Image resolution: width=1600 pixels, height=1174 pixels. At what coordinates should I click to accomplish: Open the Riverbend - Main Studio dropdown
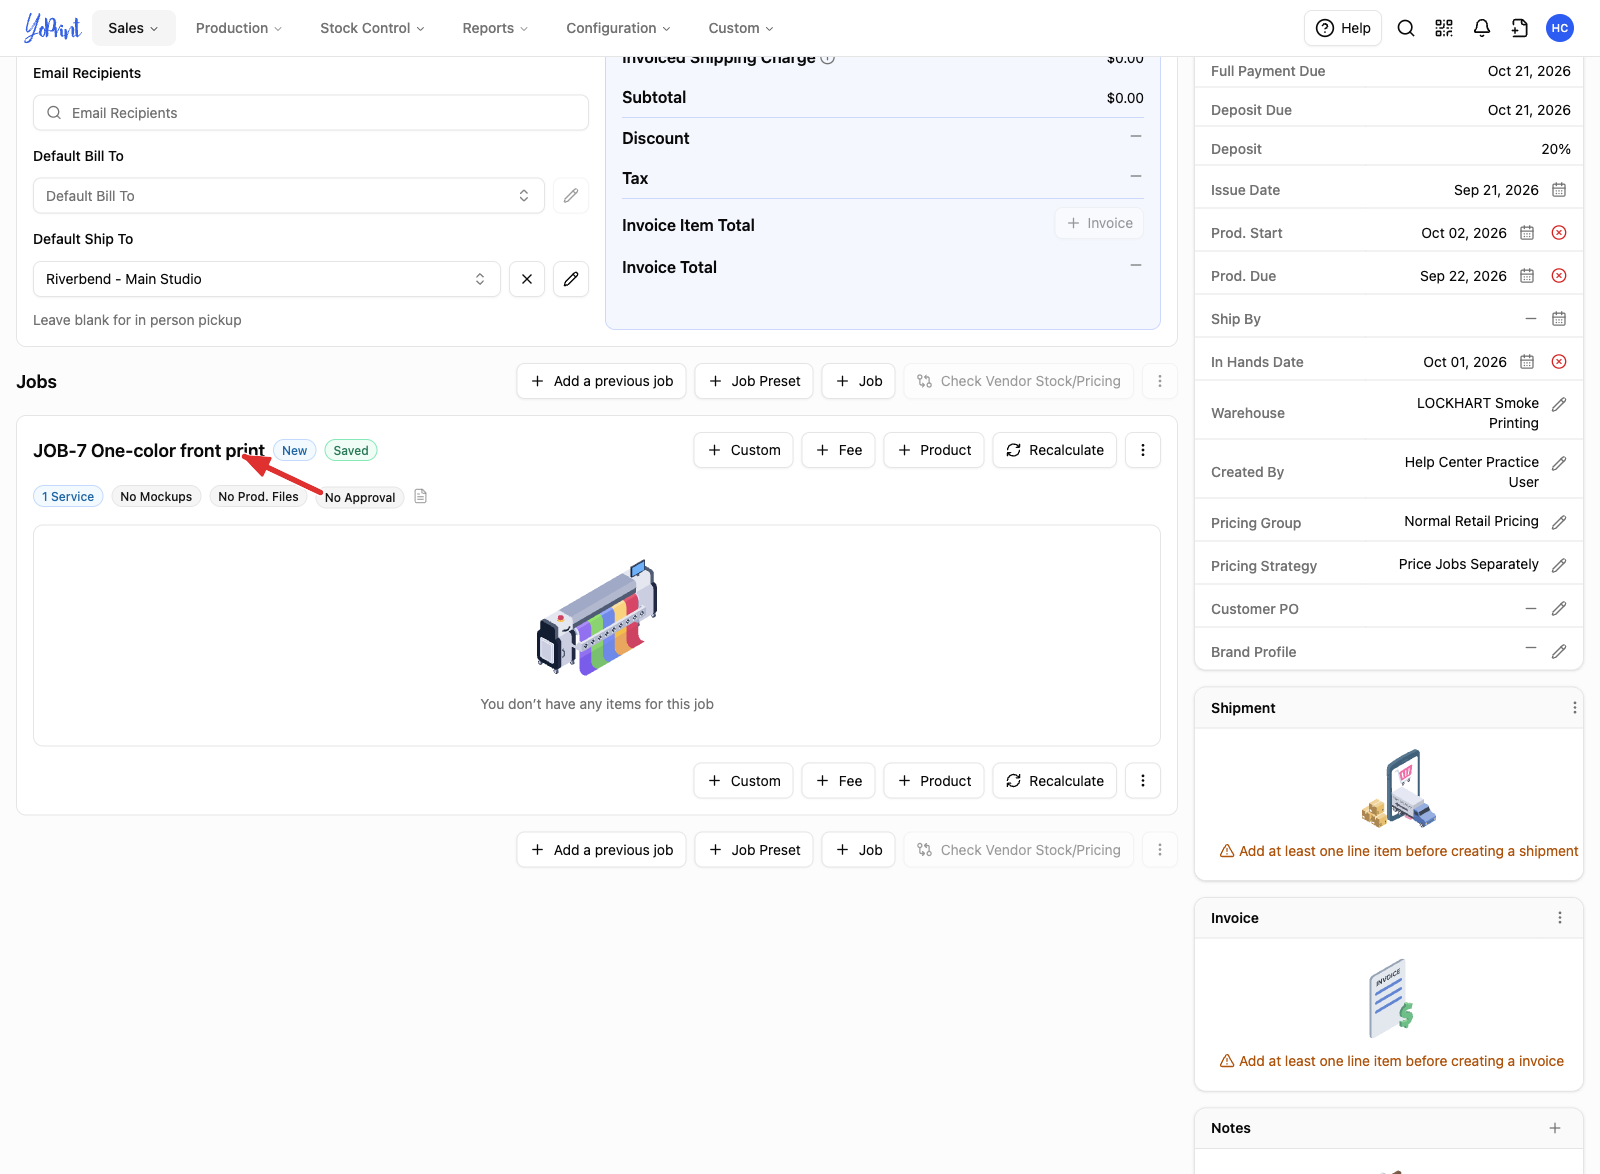tap(267, 279)
